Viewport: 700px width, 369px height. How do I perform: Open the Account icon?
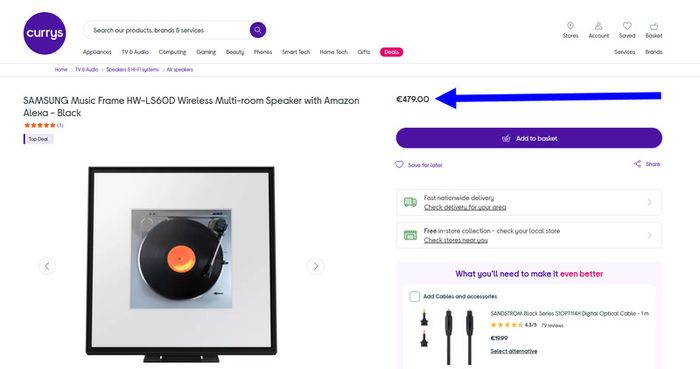tap(598, 26)
